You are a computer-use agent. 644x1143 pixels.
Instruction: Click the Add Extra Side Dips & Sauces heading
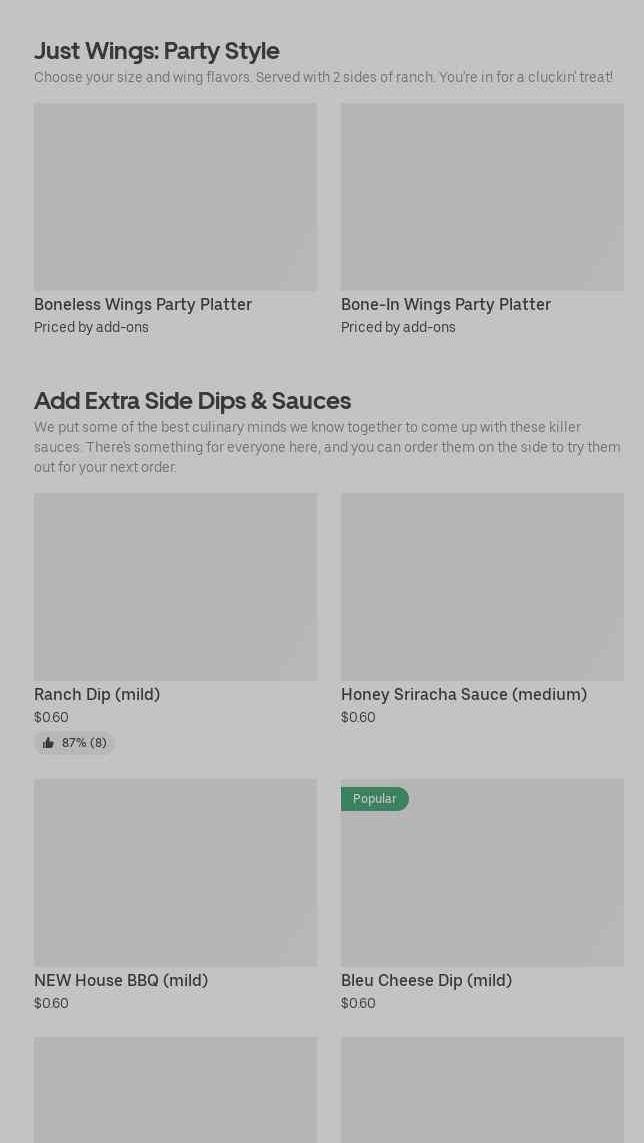(x=192, y=400)
